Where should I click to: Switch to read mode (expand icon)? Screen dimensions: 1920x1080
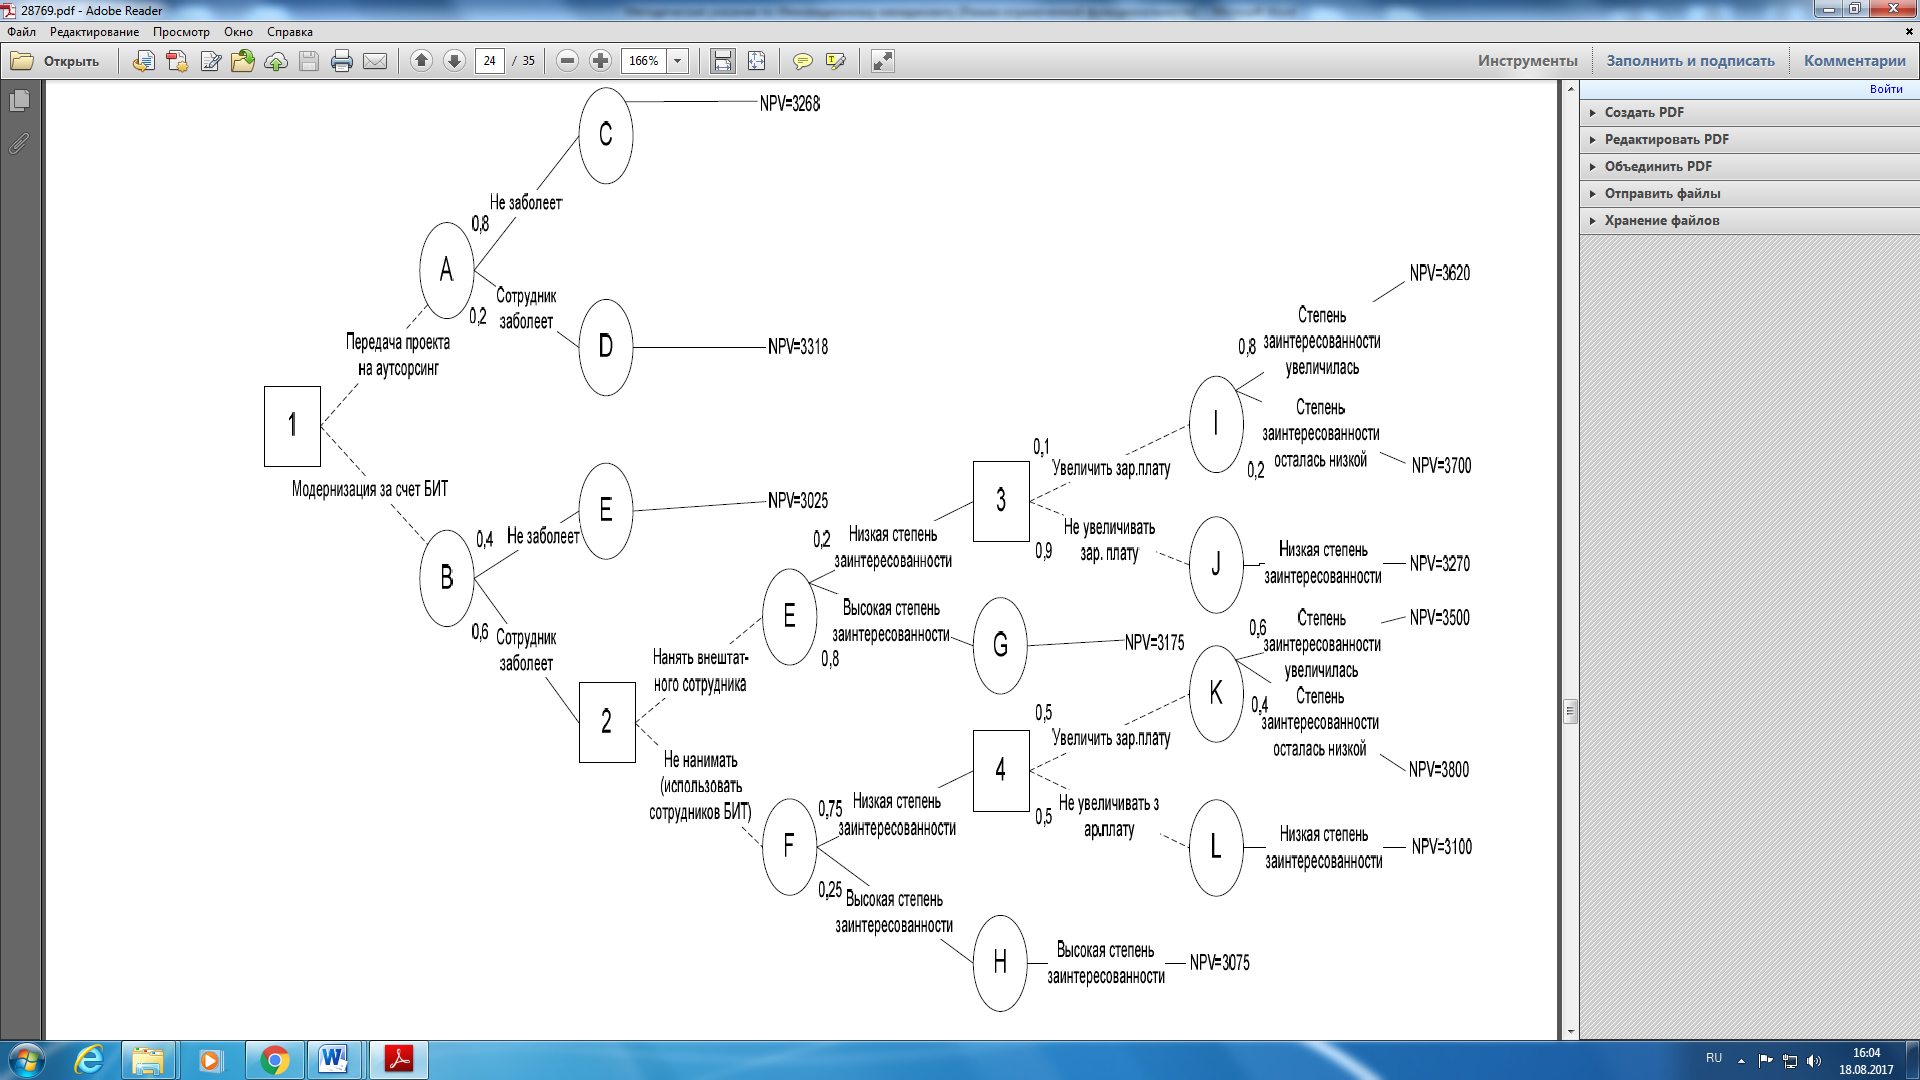pyautogui.click(x=882, y=61)
